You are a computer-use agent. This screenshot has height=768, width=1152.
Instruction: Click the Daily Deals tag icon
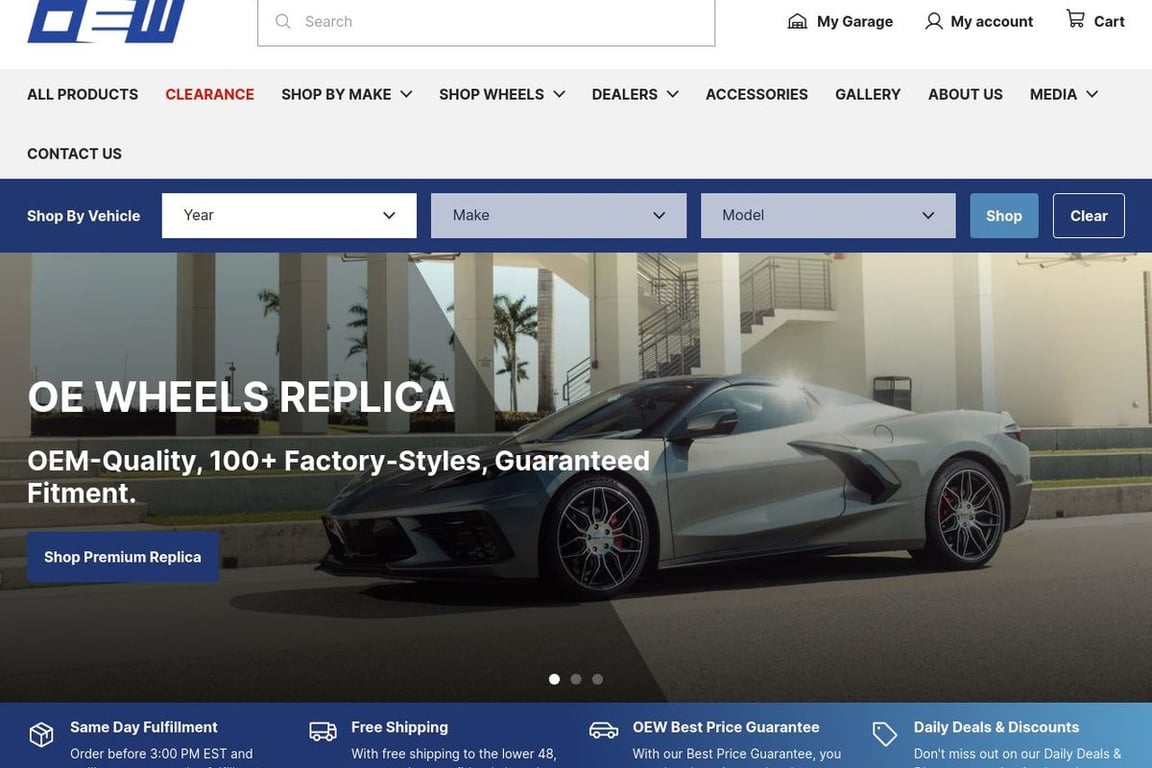point(885,733)
